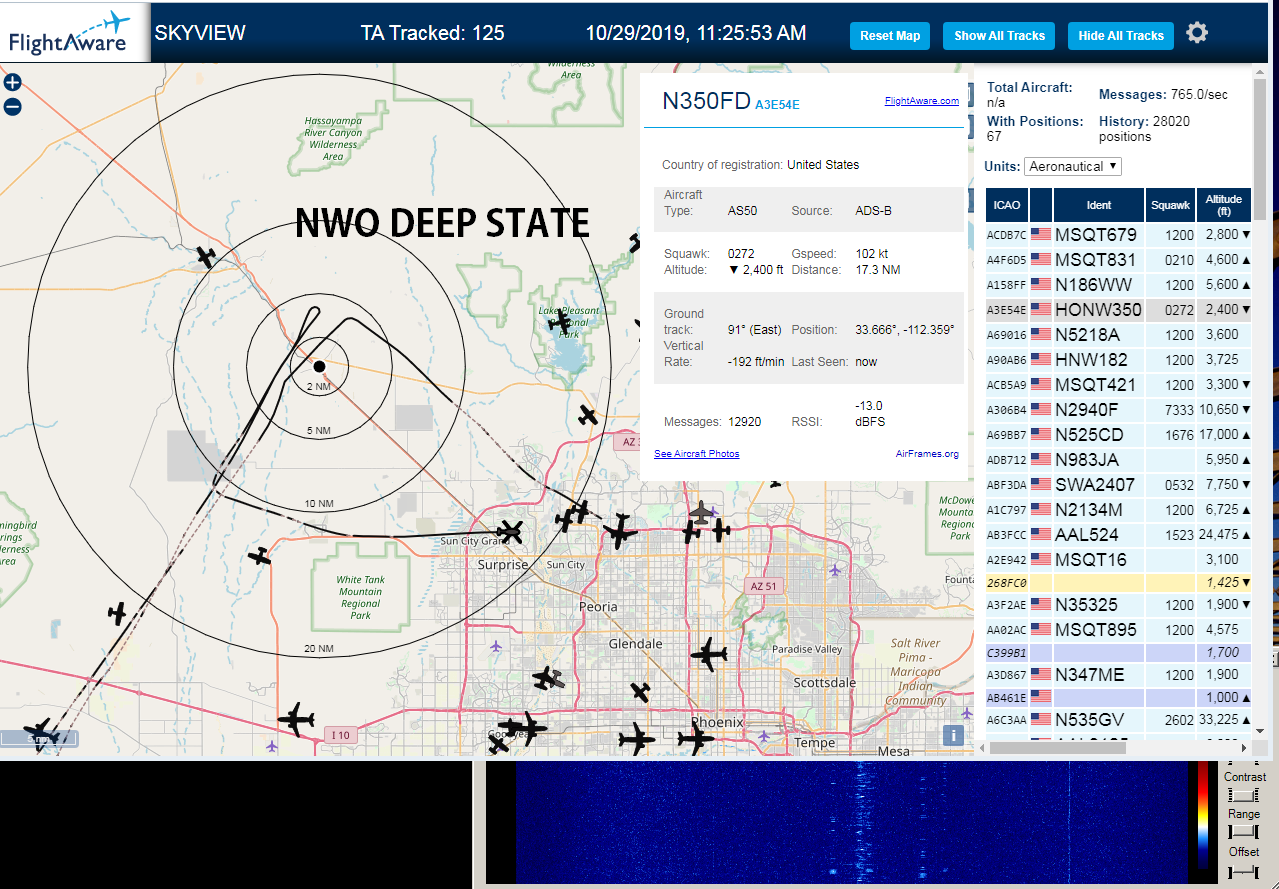Open AirFrames.org link
Image resolution: width=1279 pixels, height=889 pixels.
coord(927,454)
